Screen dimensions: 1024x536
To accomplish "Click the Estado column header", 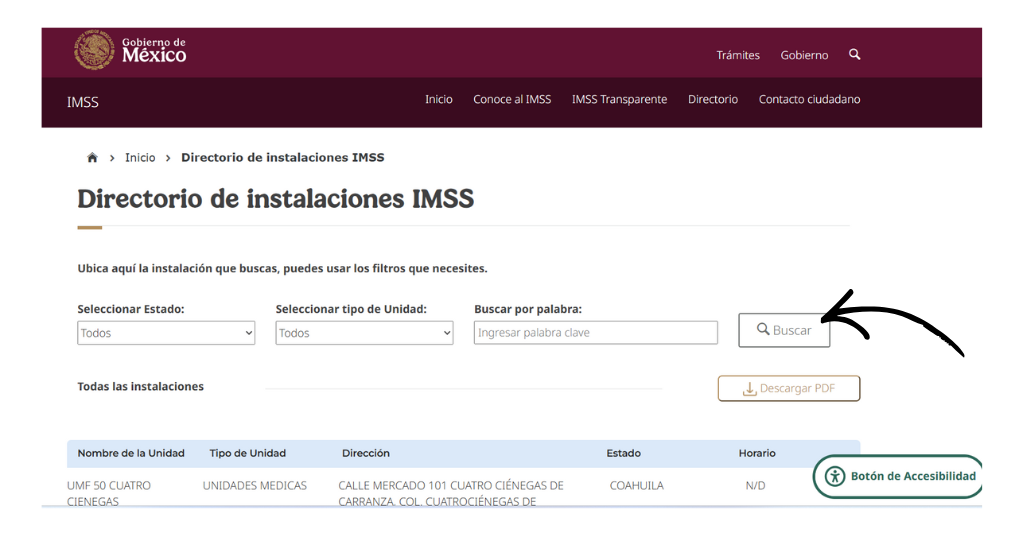I will click(623, 453).
